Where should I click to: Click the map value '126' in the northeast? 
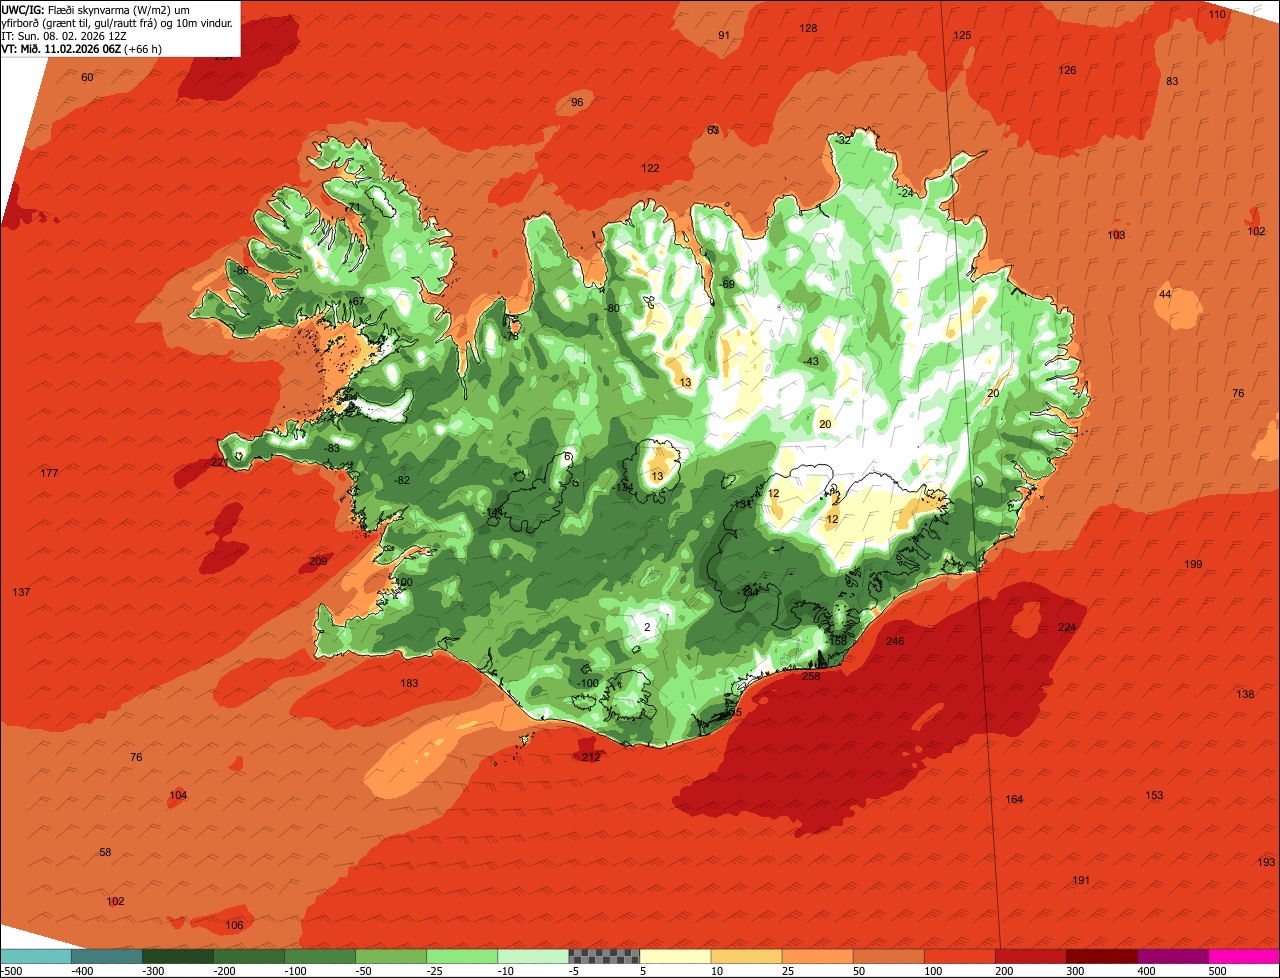[1067, 71]
